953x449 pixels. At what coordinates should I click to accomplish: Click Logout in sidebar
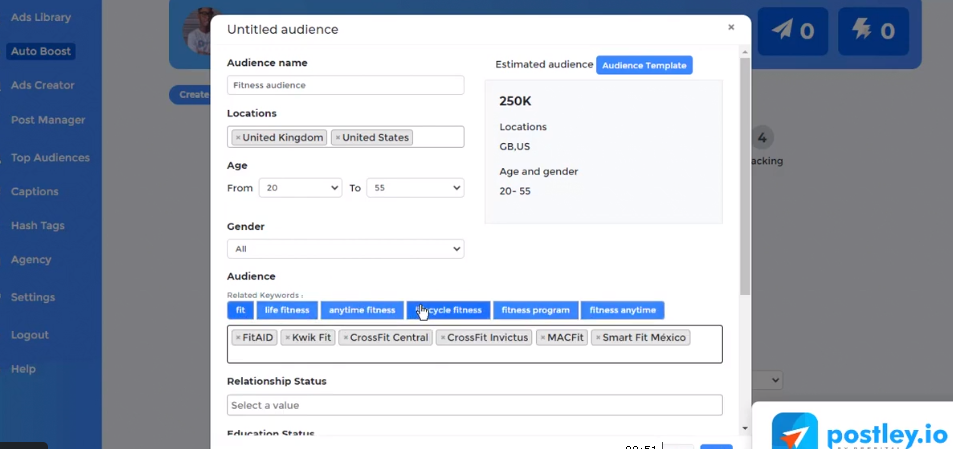pos(30,335)
